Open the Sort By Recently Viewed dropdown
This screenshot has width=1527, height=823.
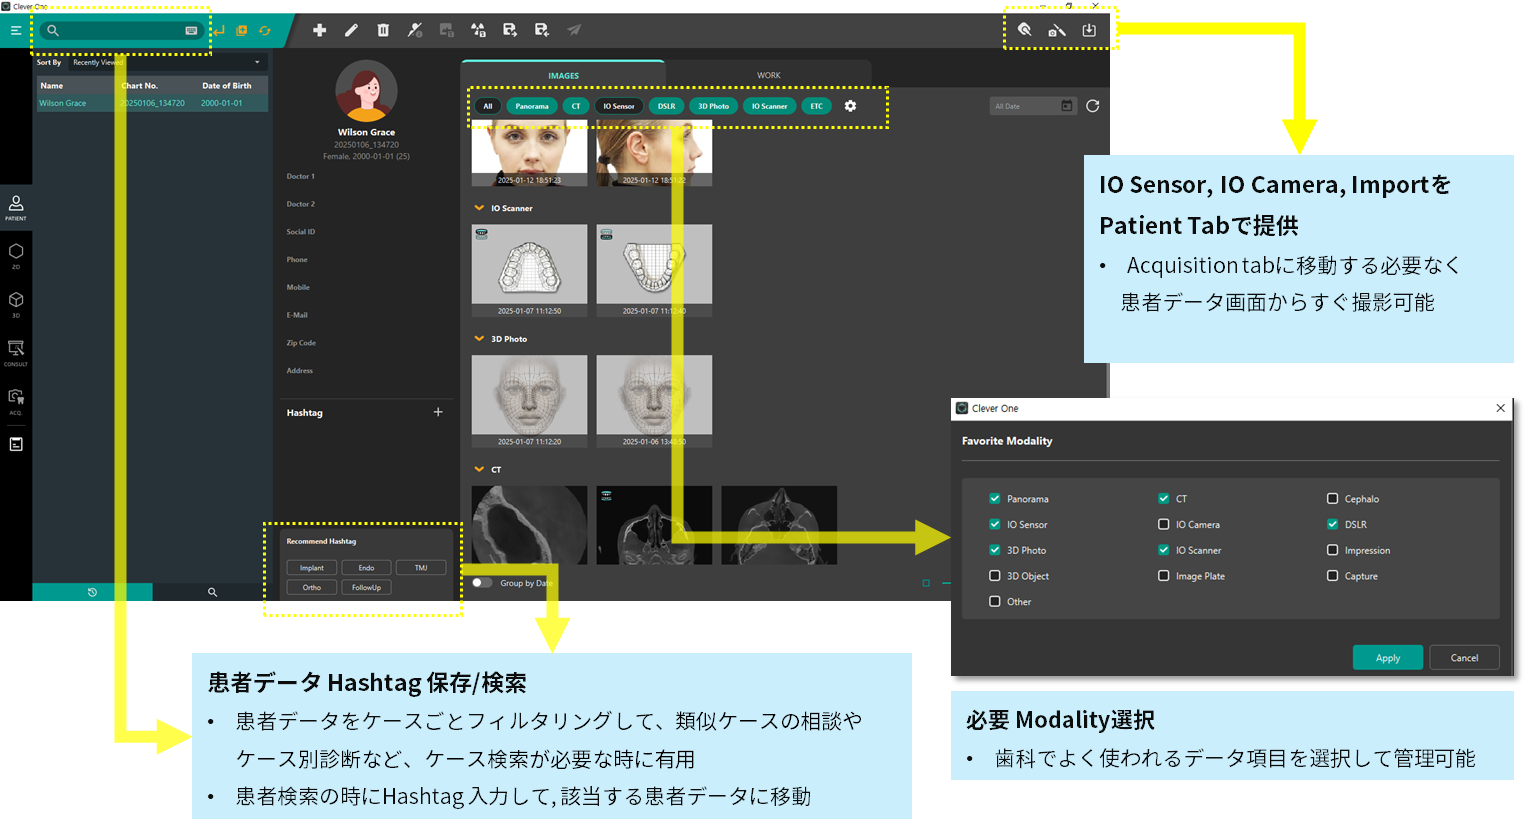(166, 62)
